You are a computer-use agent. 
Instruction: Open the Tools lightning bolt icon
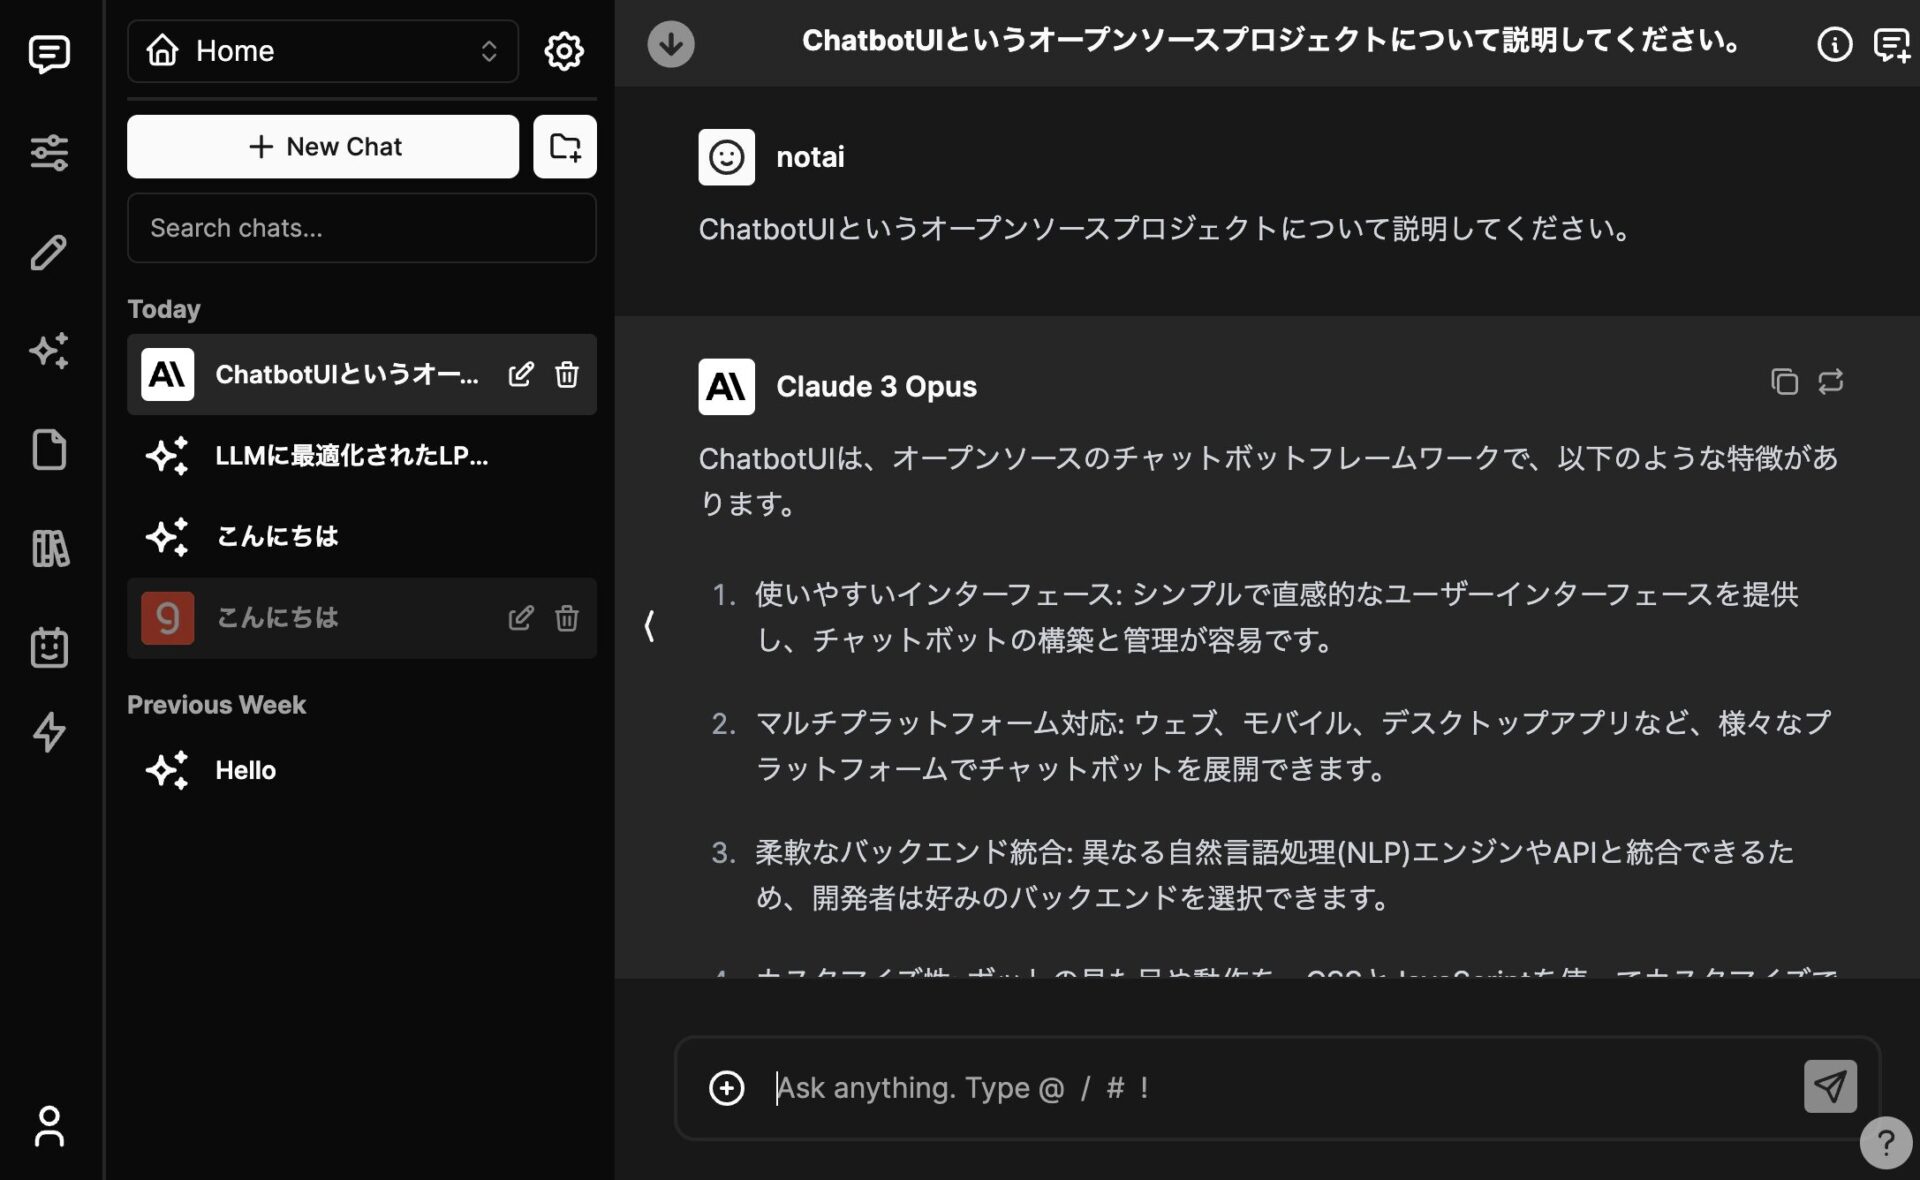click(x=49, y=732)
